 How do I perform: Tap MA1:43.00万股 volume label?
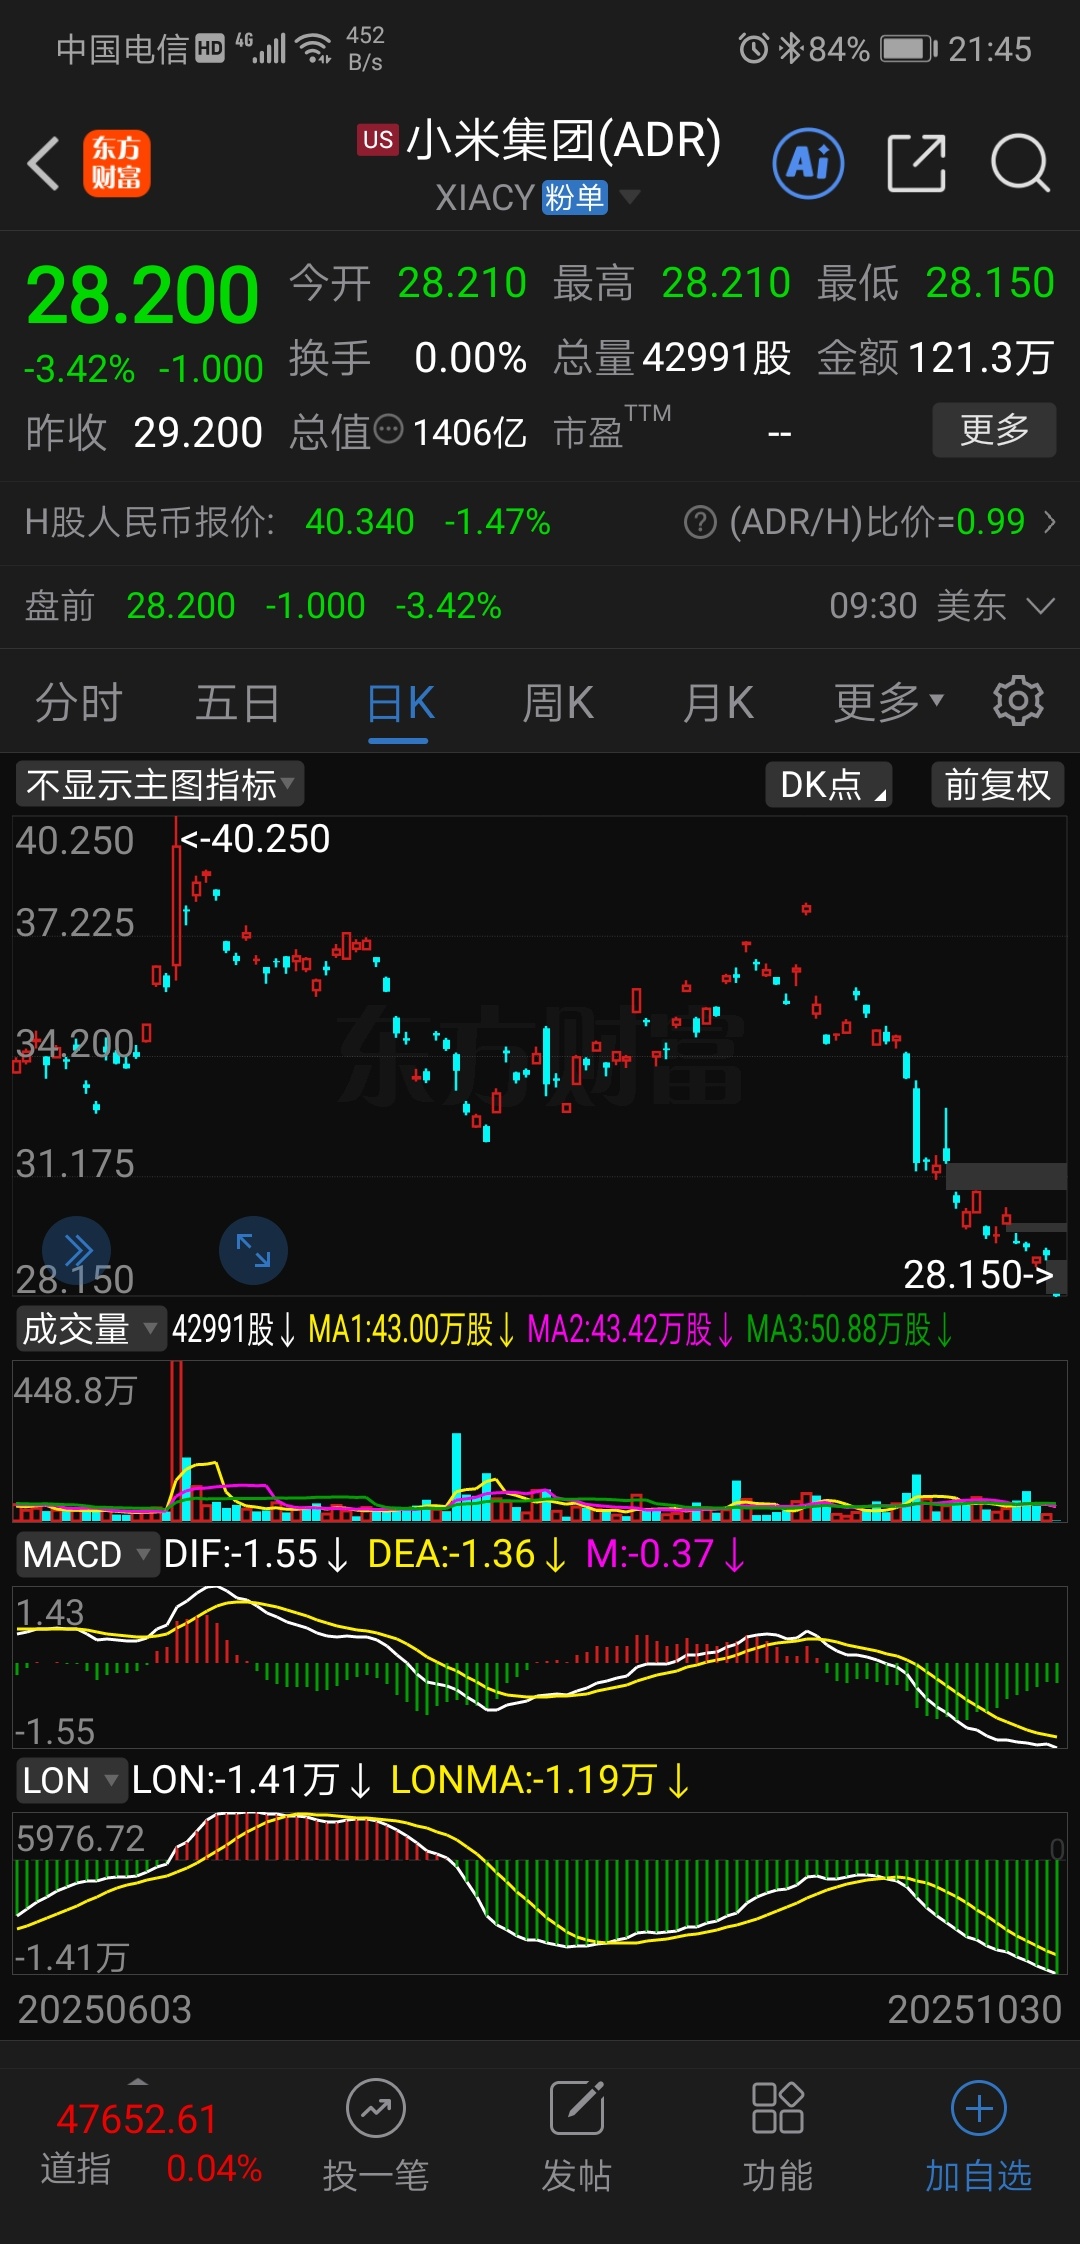[x=411, y=1330]
